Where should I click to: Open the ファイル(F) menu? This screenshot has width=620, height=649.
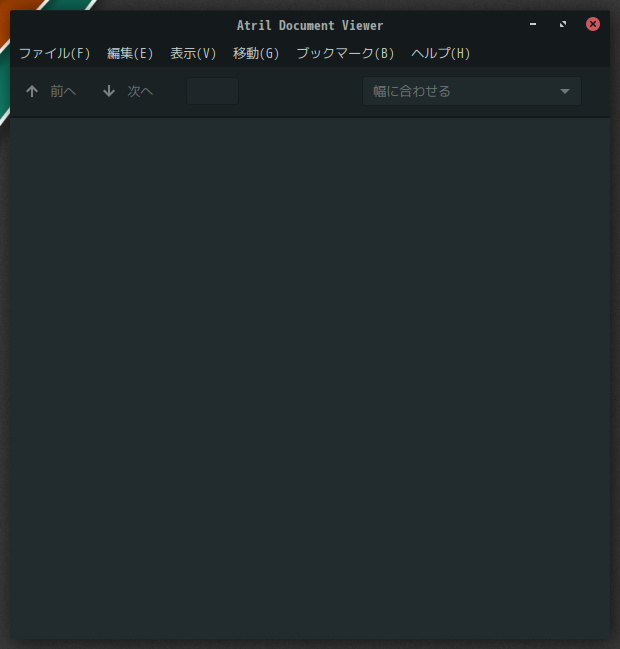pos(55,53)
